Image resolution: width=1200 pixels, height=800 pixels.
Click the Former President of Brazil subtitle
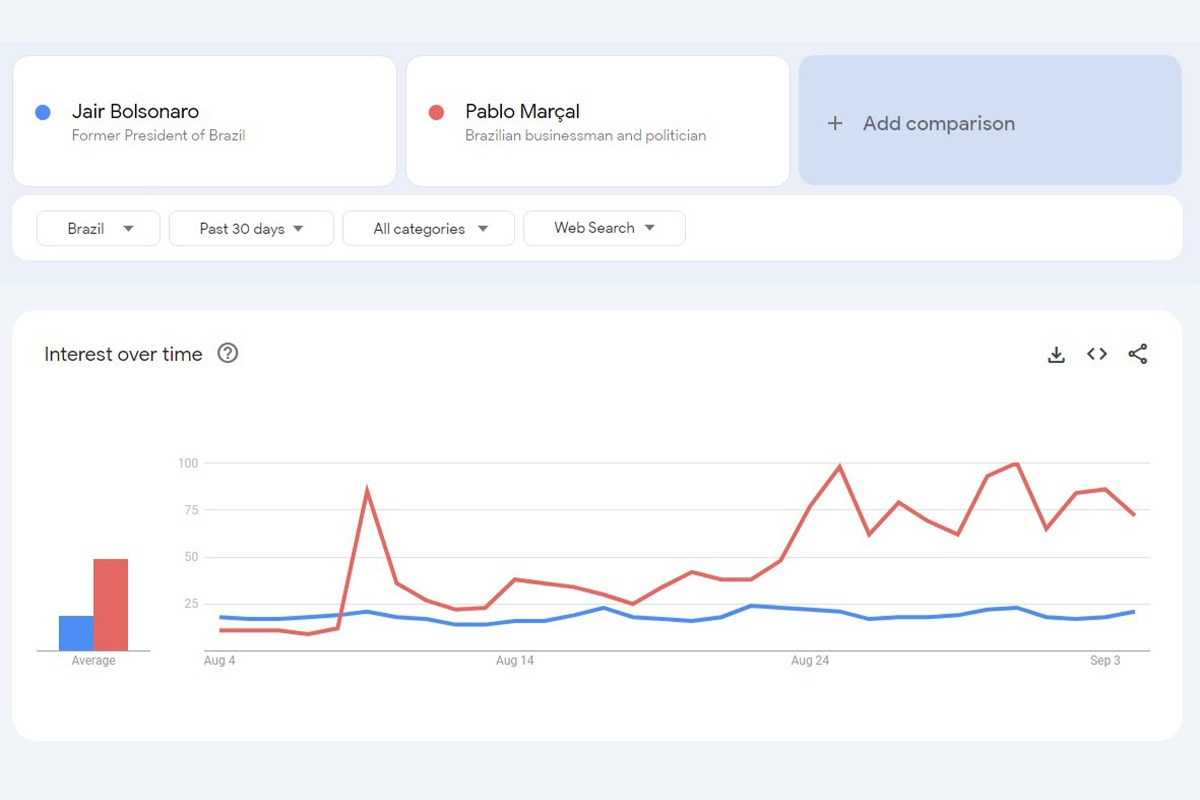158,135
